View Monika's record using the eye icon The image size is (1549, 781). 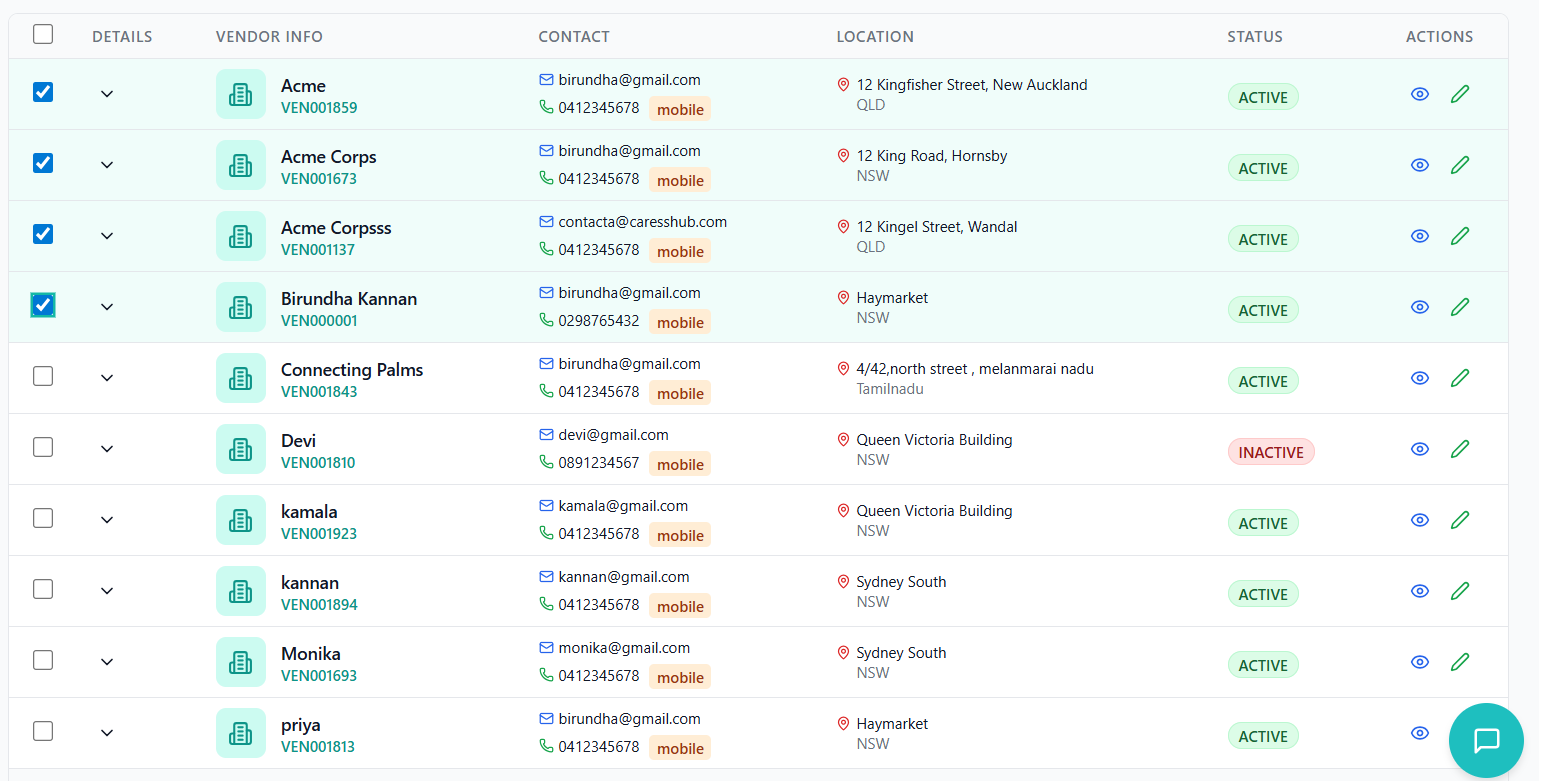pos(1420,662)
